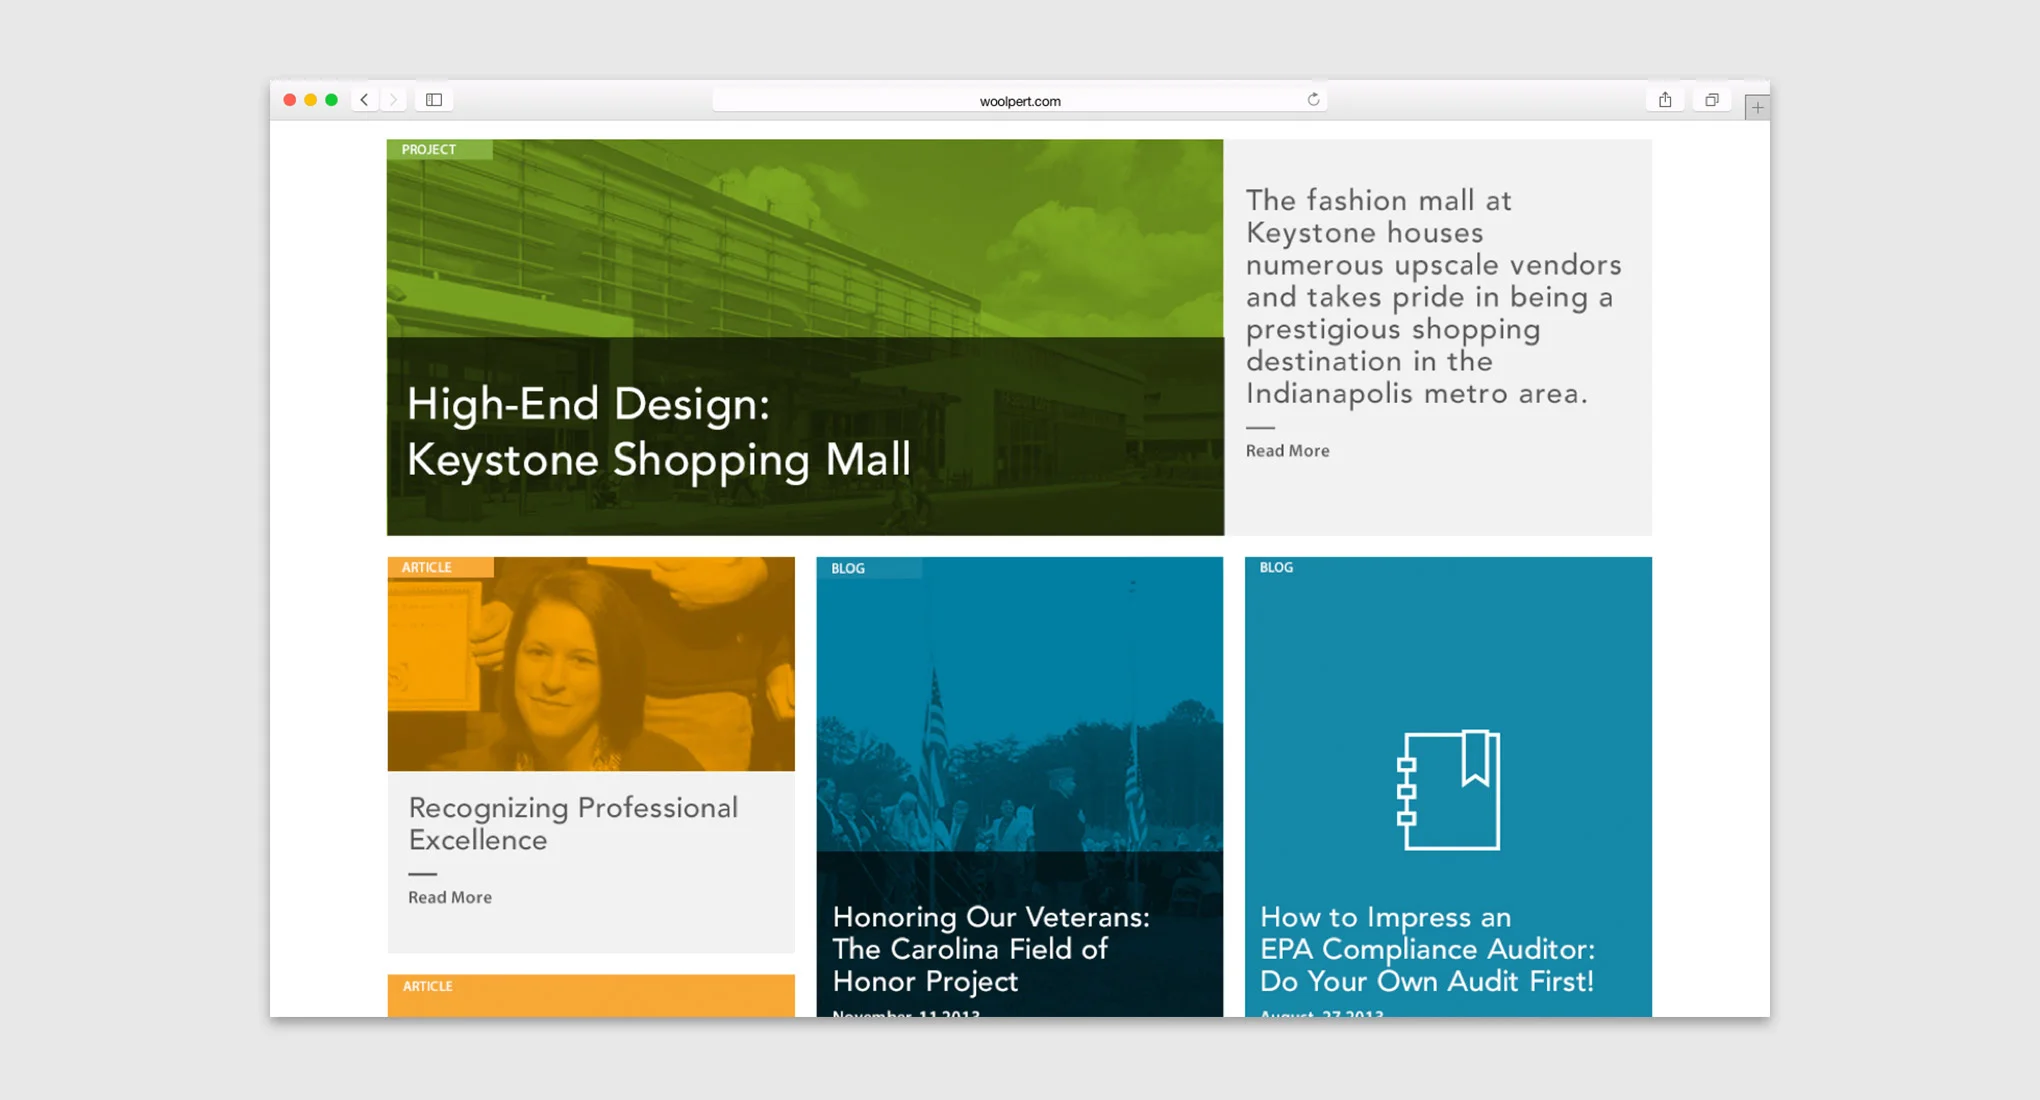Click the notebook bookmark icon on the EPA blog card
Image resolution: width=2040 pixels, height=1100 pixels.
point(1448,790)
